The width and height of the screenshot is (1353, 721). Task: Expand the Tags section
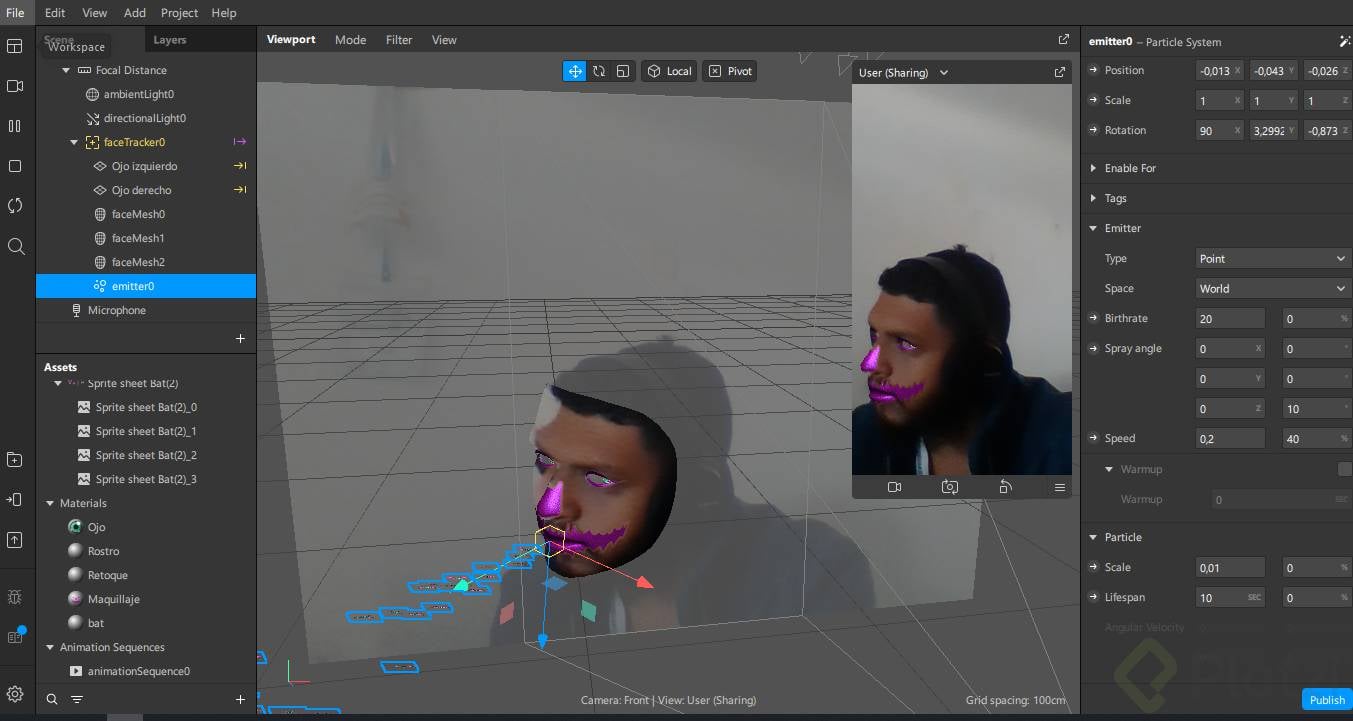point(1093,198)
